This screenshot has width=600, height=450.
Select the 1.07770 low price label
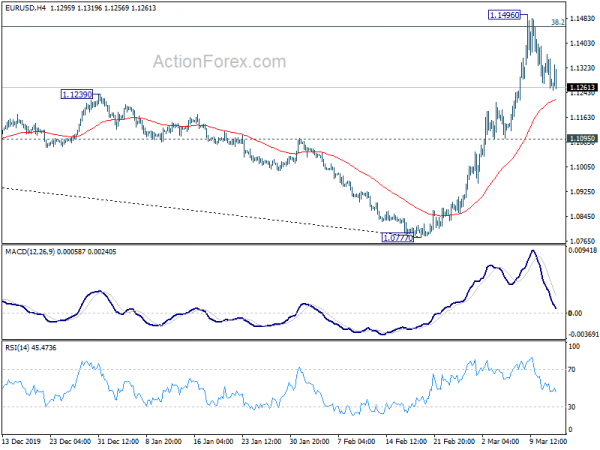tap(398, 238)
